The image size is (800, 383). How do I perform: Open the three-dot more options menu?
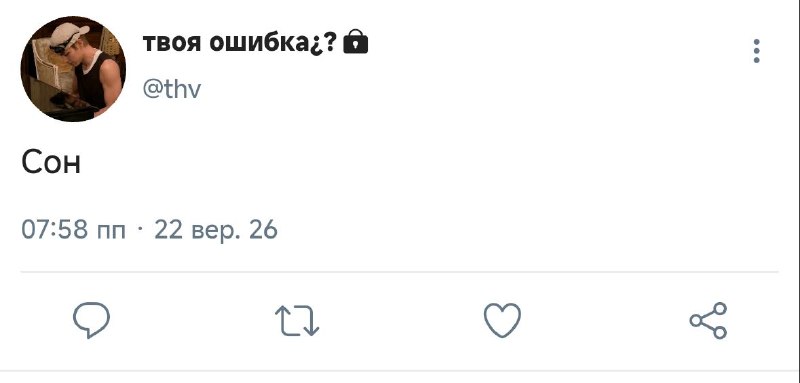pos(756,51)
